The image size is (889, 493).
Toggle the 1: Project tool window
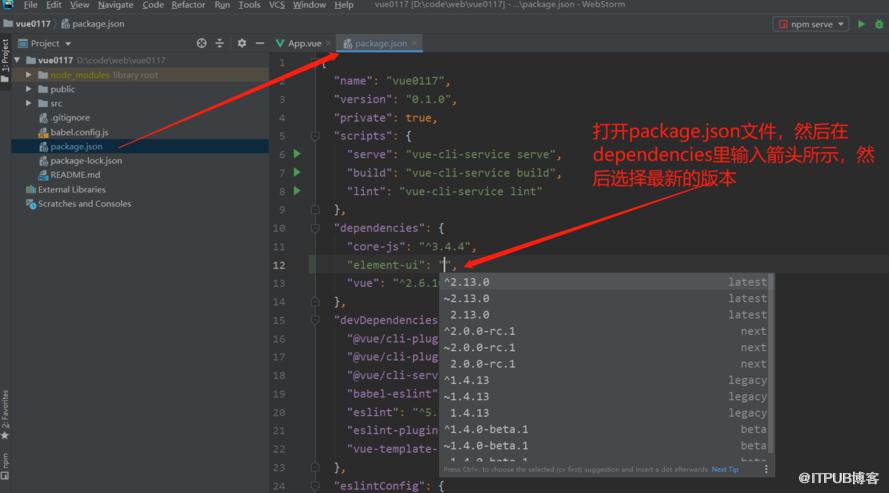pyautogui.click(x=5, y=60)
